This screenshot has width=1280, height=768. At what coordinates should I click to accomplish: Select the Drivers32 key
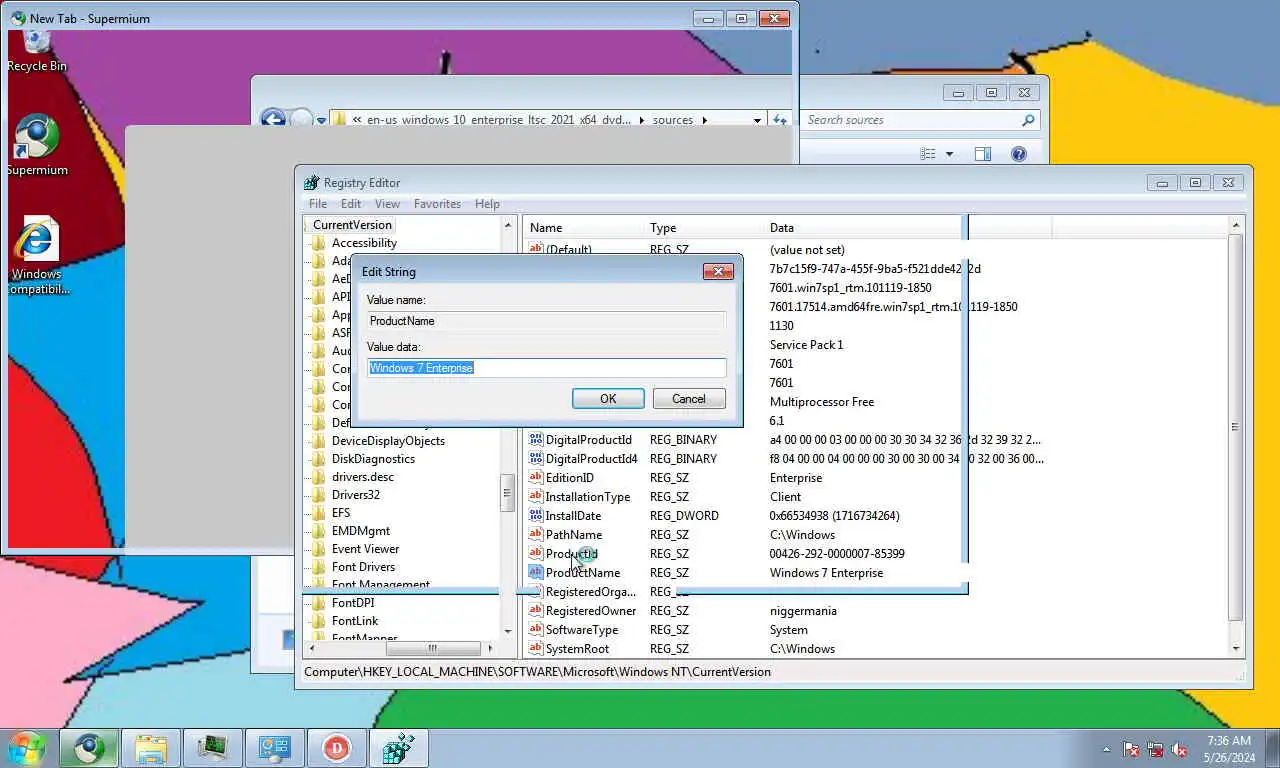click(355, 495)
